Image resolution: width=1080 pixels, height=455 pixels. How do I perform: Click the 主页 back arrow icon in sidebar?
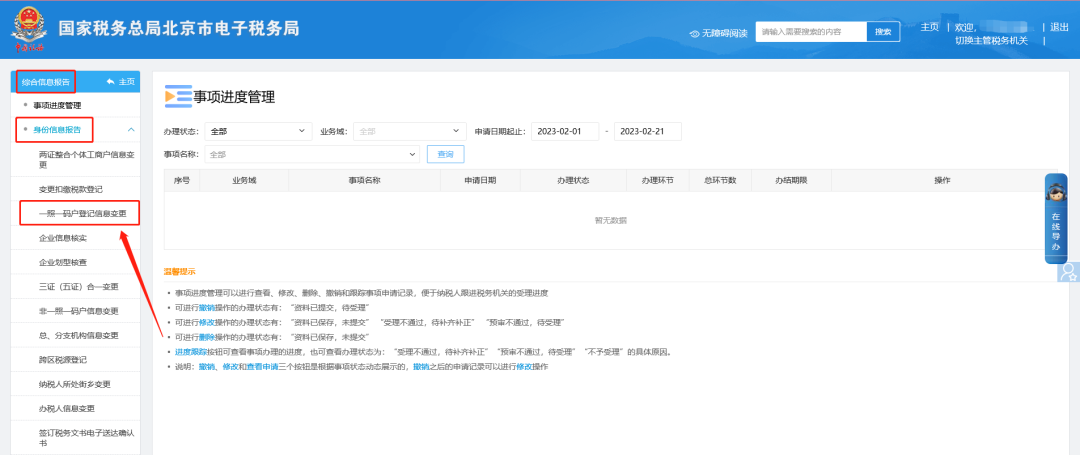(x=110, y=82)
